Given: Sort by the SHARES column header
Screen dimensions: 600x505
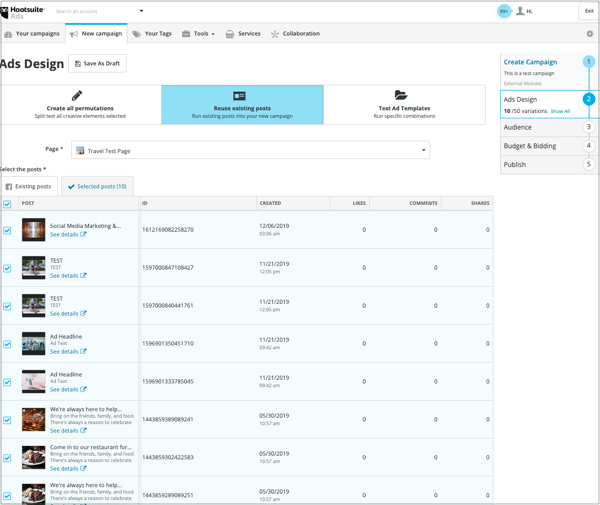Looking at the screenshot, I should 480,203.
